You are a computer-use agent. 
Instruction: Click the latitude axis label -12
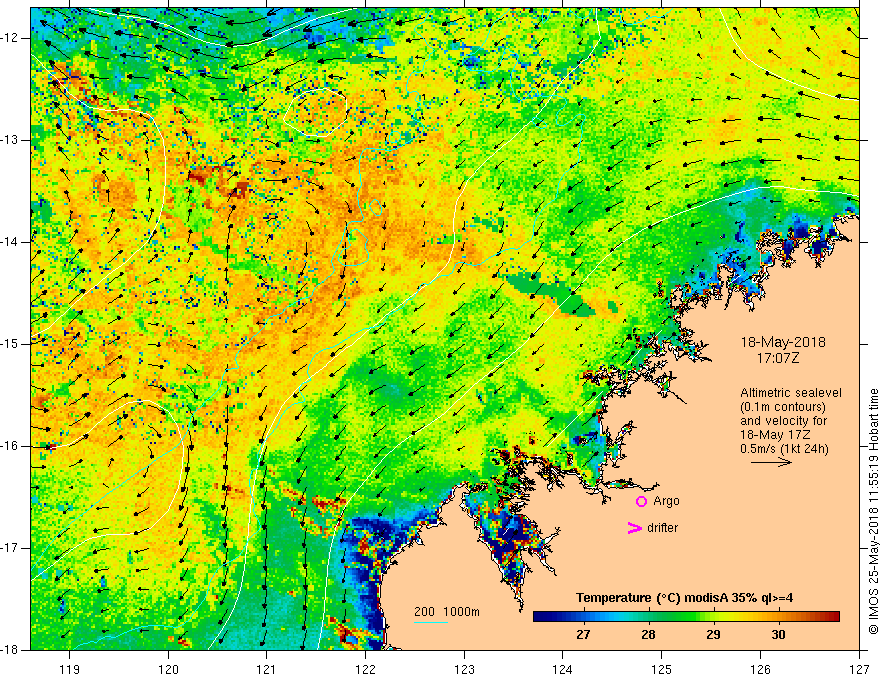(10, 38)
